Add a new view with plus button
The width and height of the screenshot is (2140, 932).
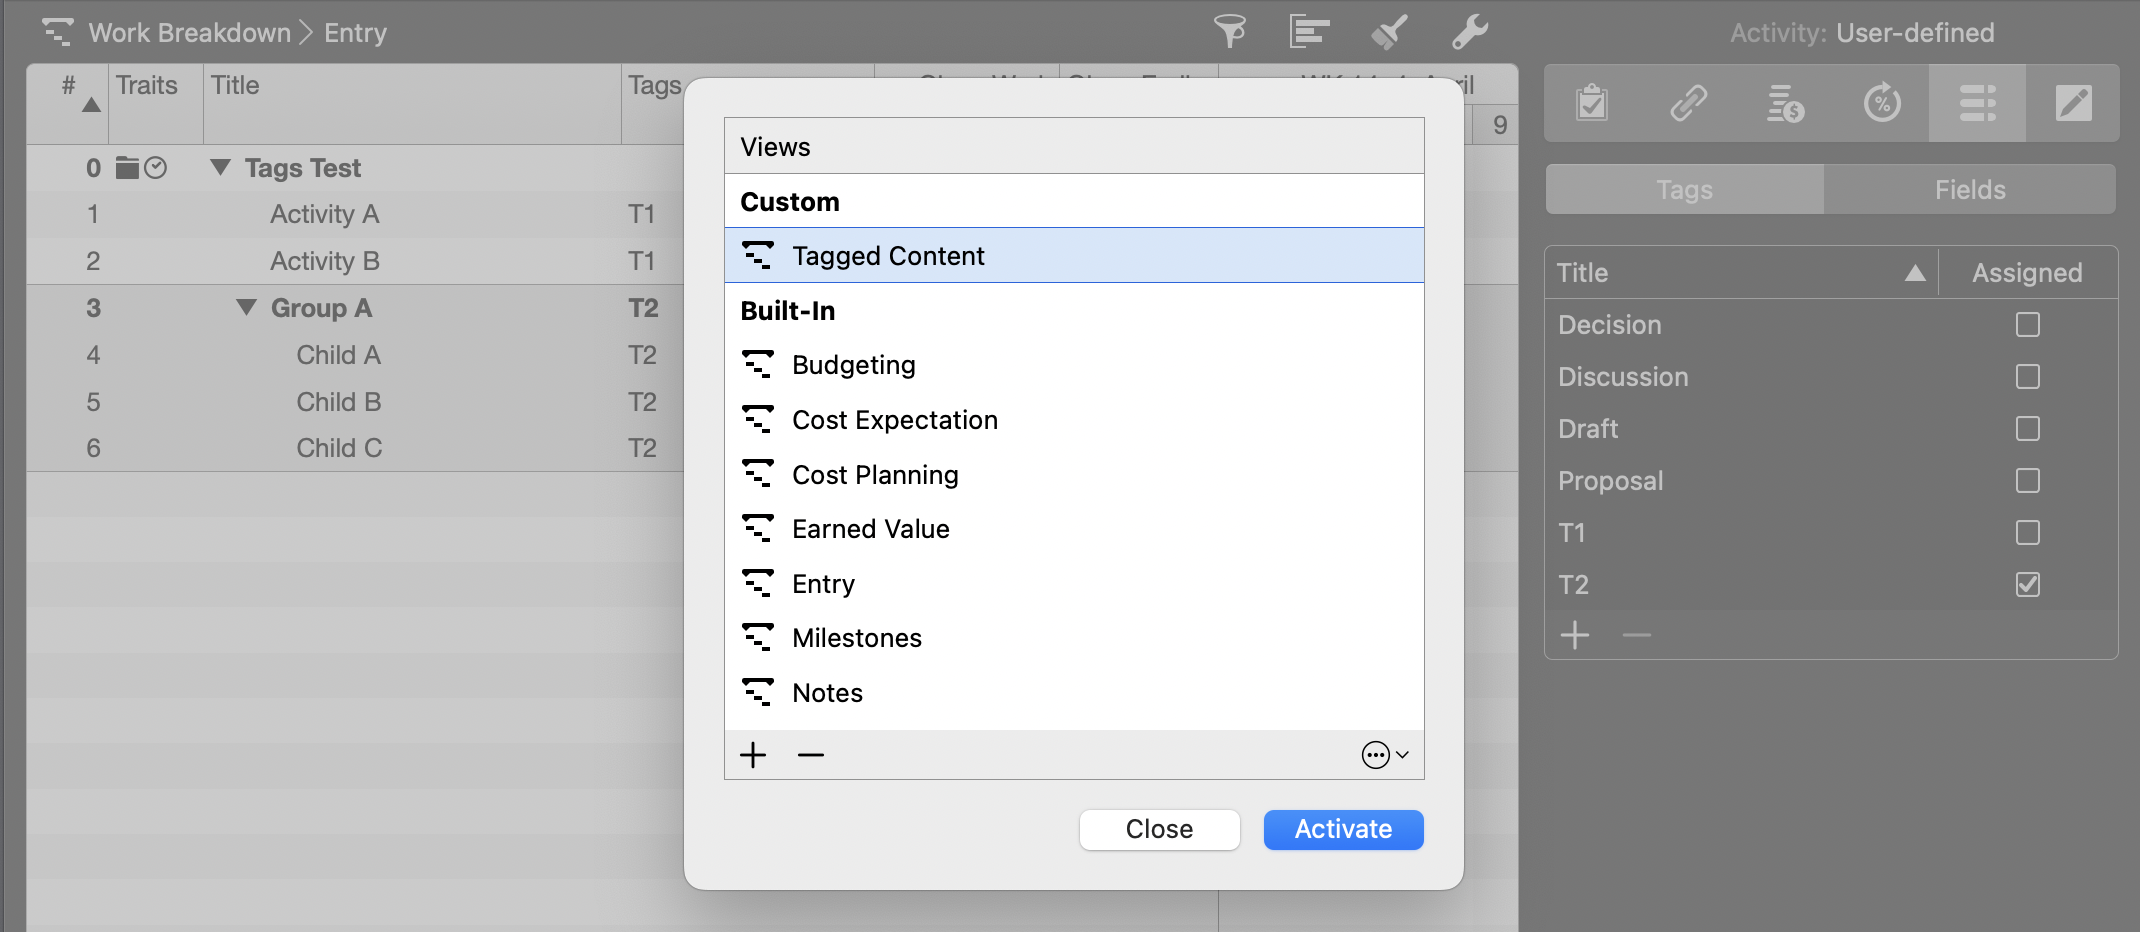pyautogui.click(x=753, y=755)
